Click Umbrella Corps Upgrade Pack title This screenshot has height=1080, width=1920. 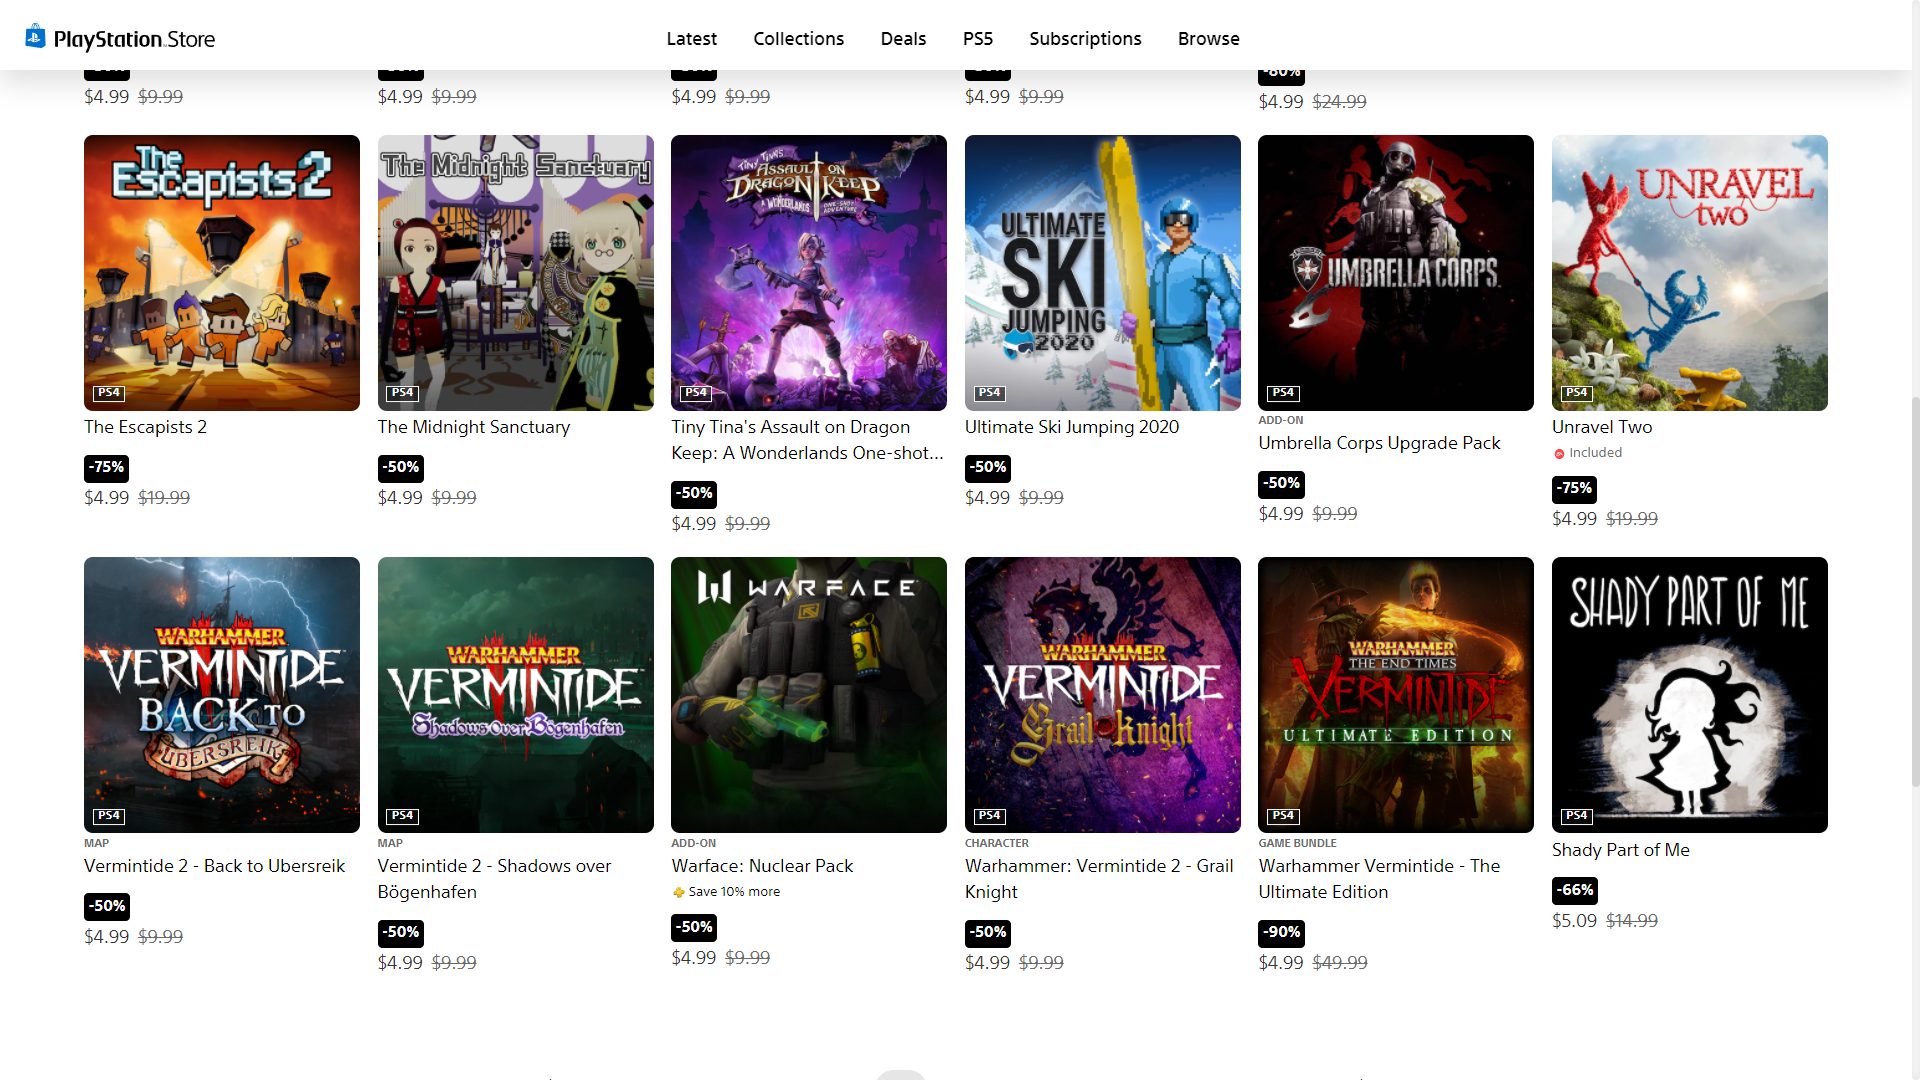[x=1379, y=443]
